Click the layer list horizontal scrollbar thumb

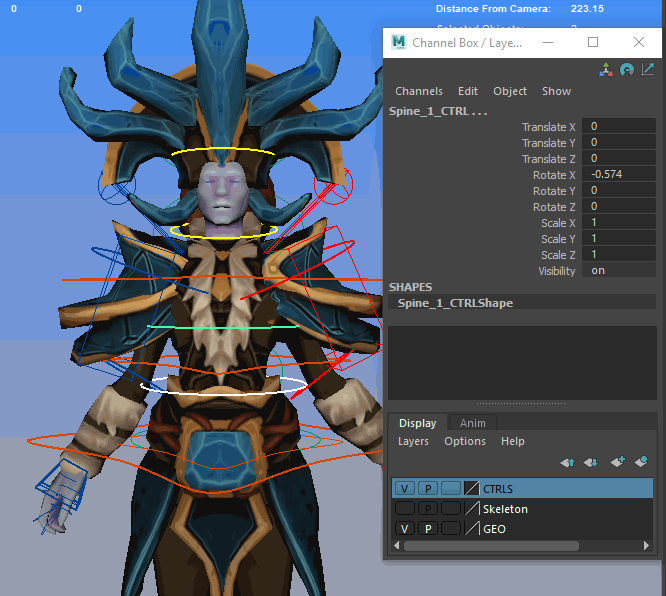pos(491,546)
